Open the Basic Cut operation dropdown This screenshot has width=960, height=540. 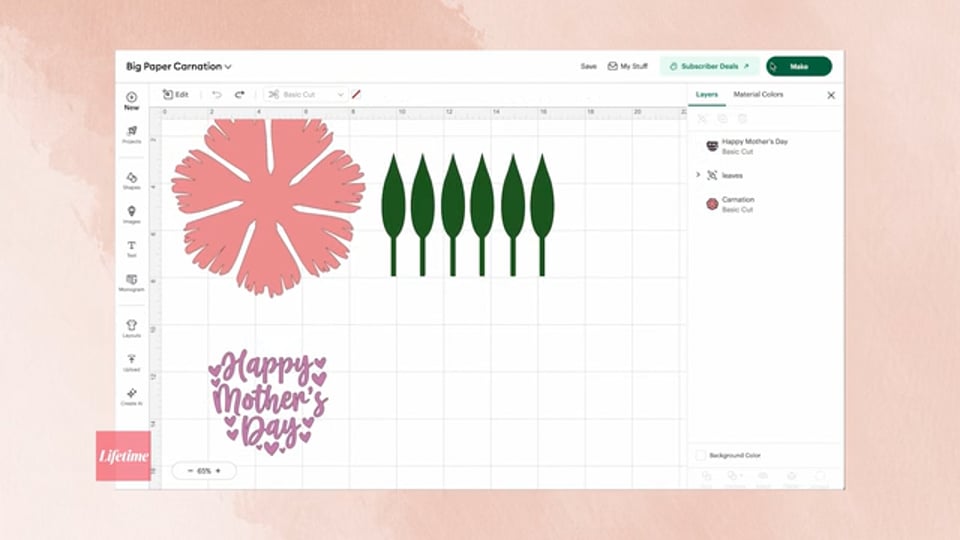coord(306,94)
